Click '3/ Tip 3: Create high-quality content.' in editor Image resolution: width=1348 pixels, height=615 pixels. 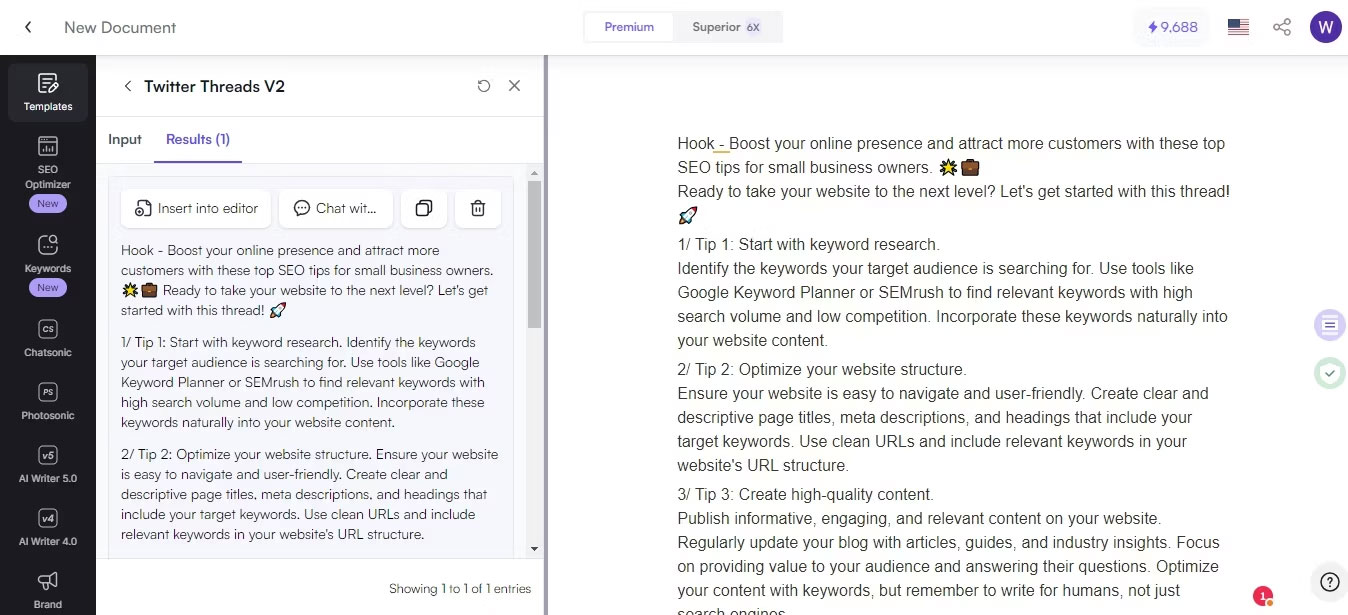click(805, 494)
